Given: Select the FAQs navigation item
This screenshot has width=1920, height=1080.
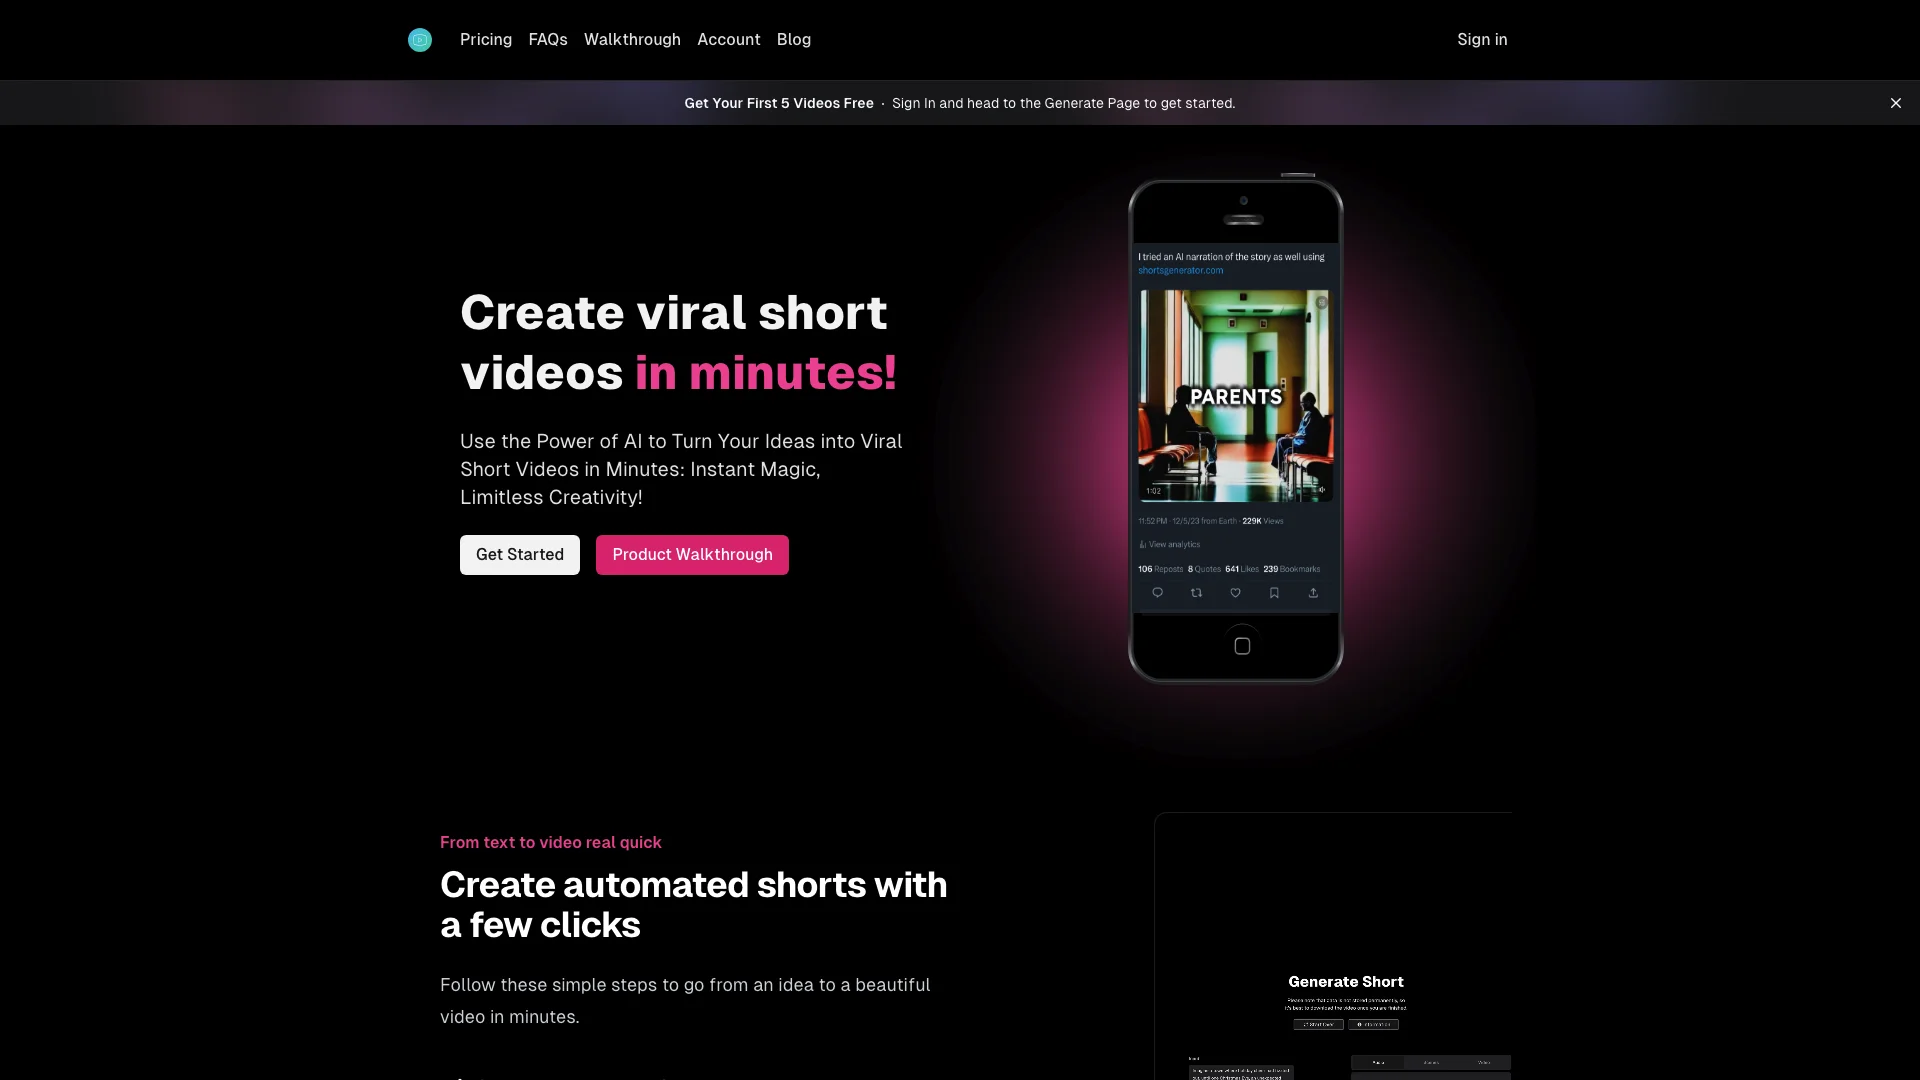Looking at the screenshot, I should pyautogui.click(x=547, y=40).
